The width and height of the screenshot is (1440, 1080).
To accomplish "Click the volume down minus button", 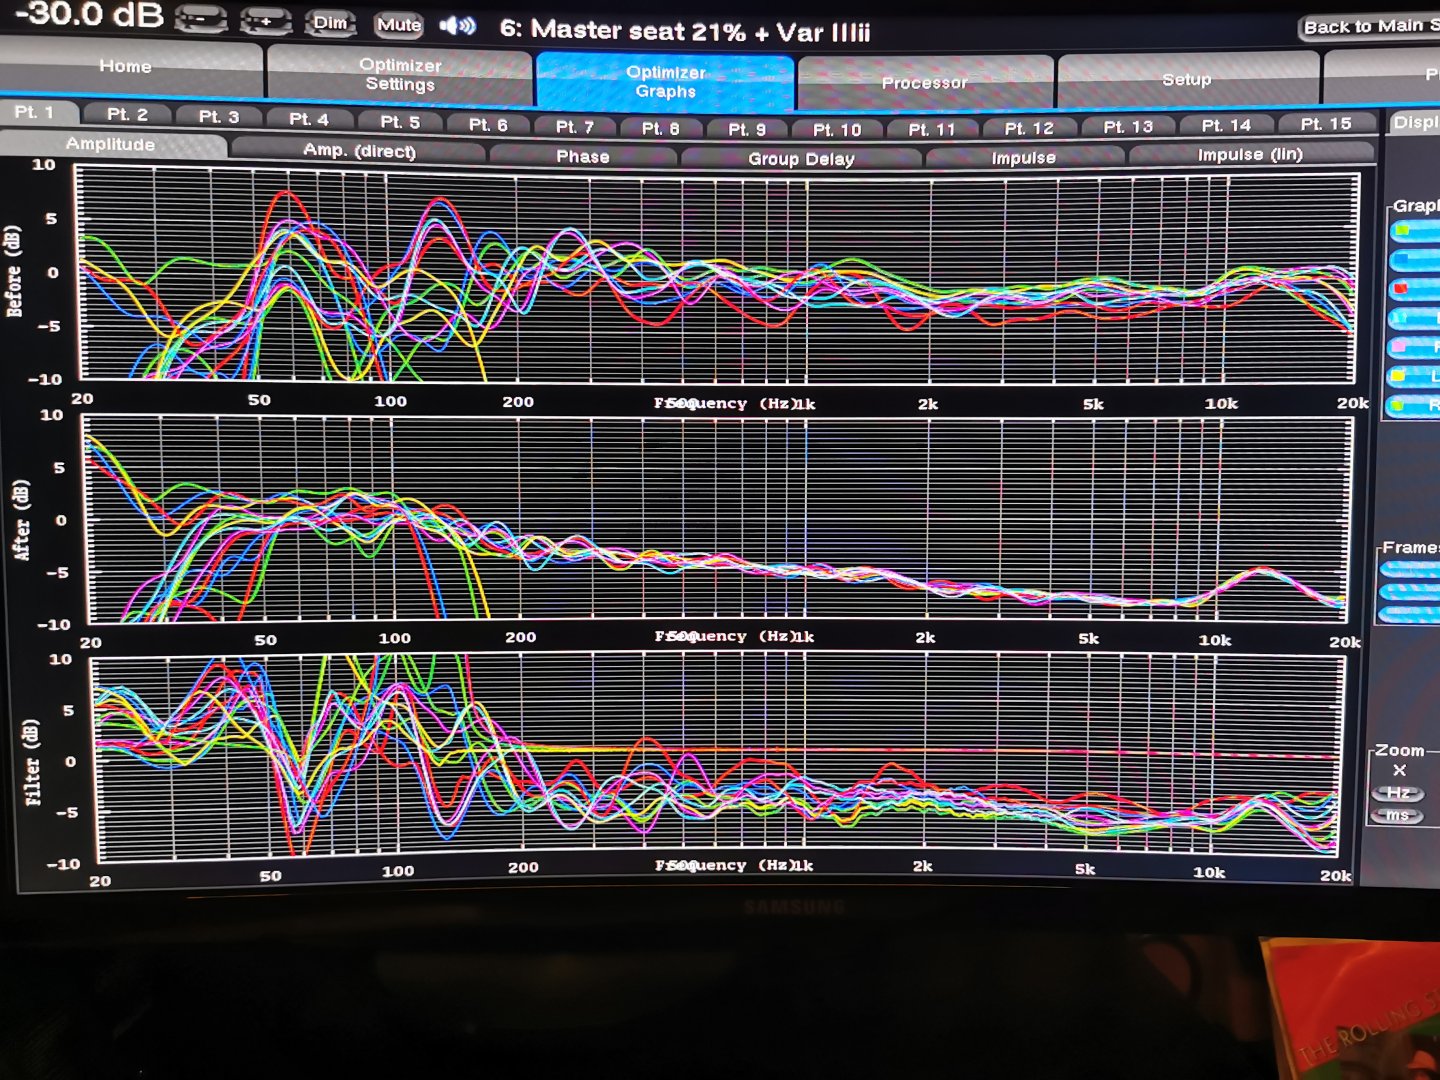I will pos(201,19).
